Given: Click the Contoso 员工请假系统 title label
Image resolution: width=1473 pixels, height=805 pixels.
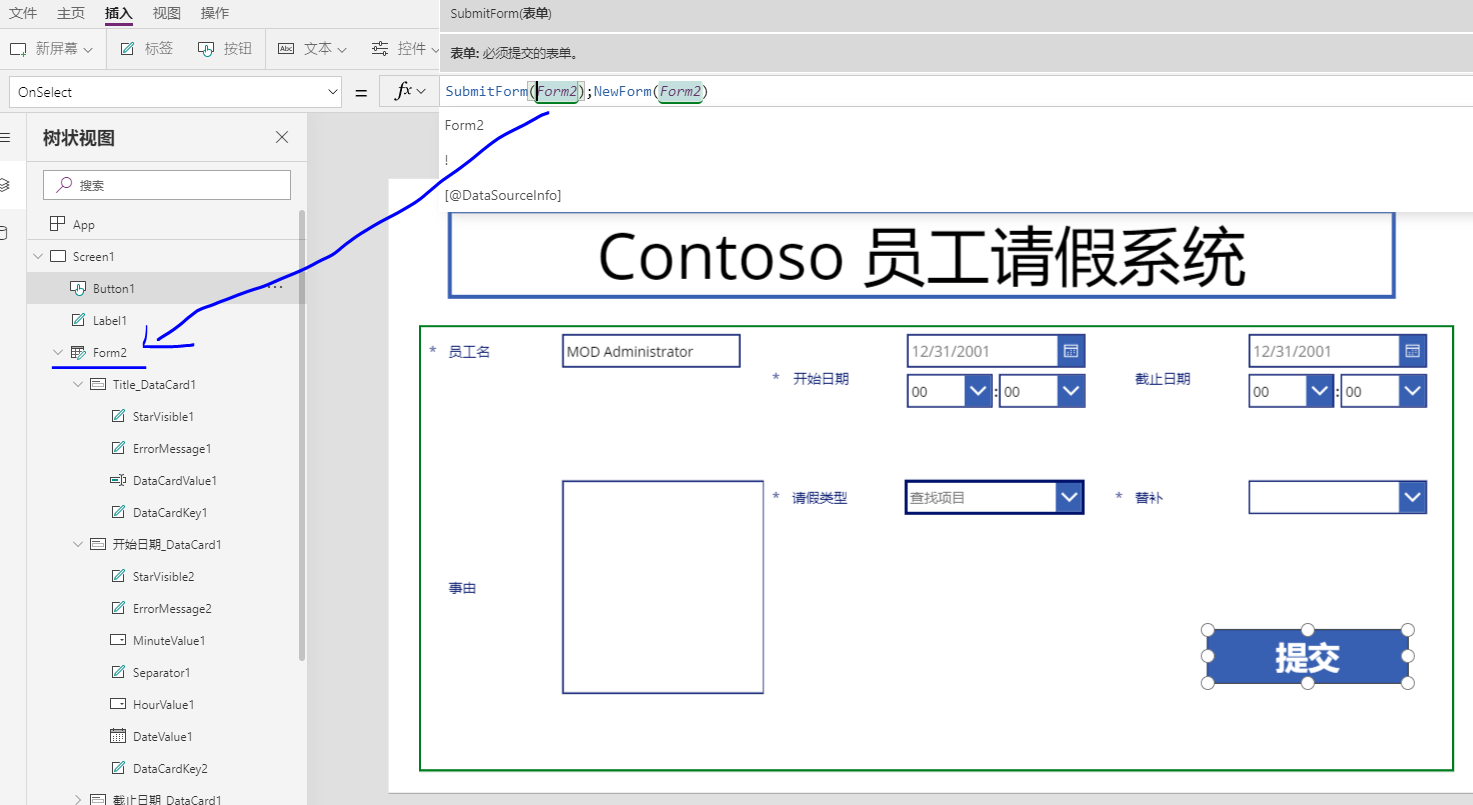Looking at the screenshot, I should 921,256.
